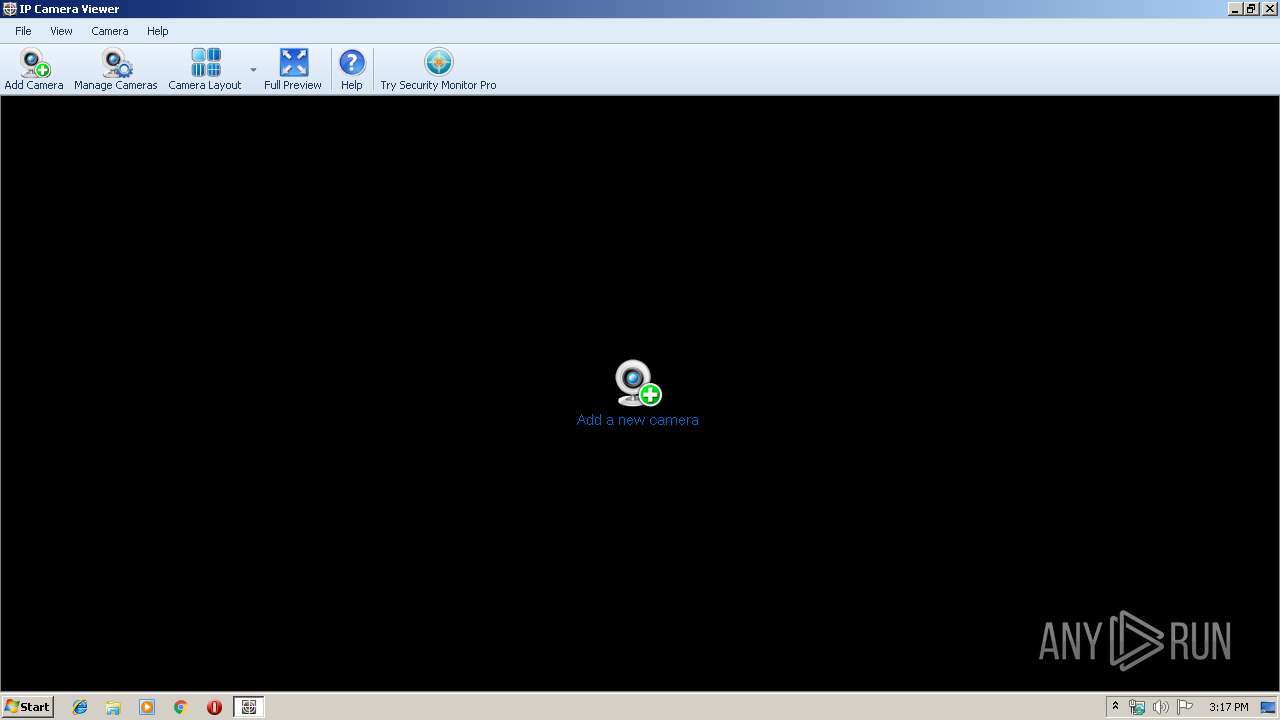
Task: Click the network status tray icon
Action: coord(1137,707)
